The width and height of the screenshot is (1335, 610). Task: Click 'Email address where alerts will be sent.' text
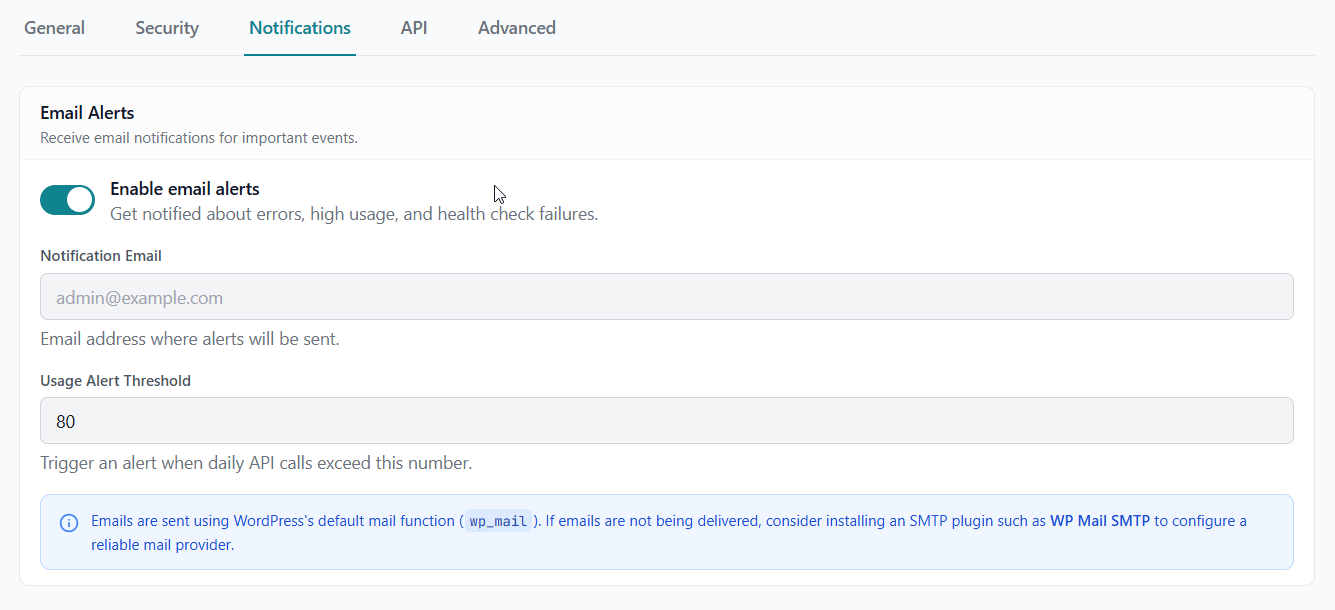(x=190, y=339)
